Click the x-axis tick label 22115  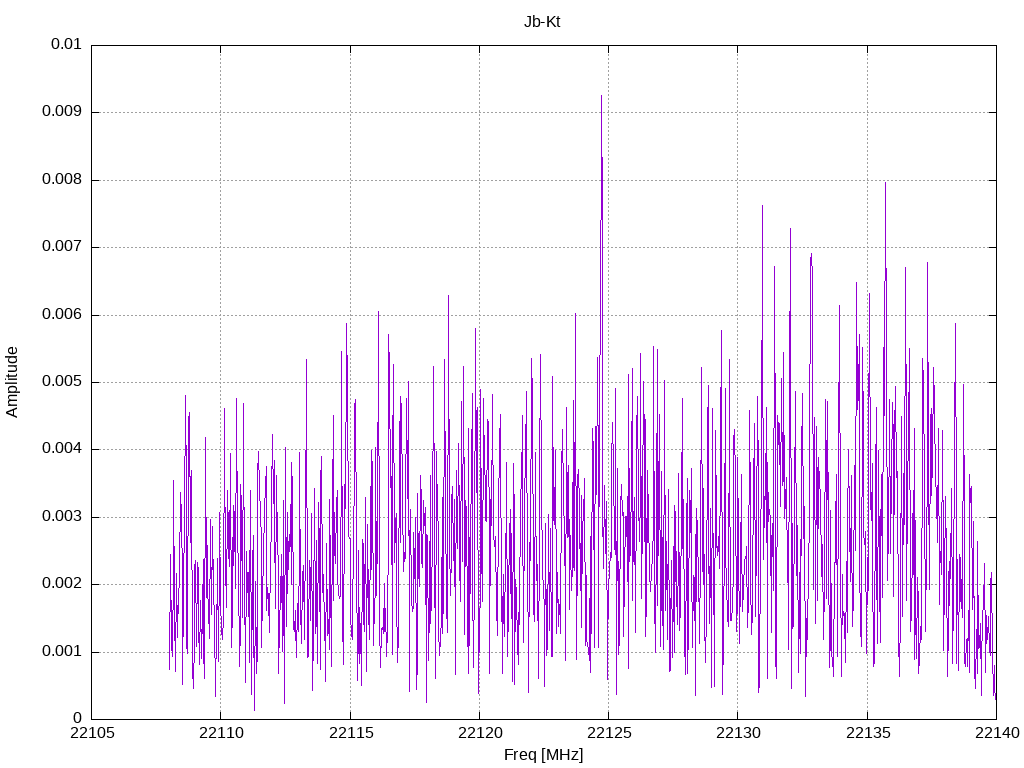click(x=350, y=733)
